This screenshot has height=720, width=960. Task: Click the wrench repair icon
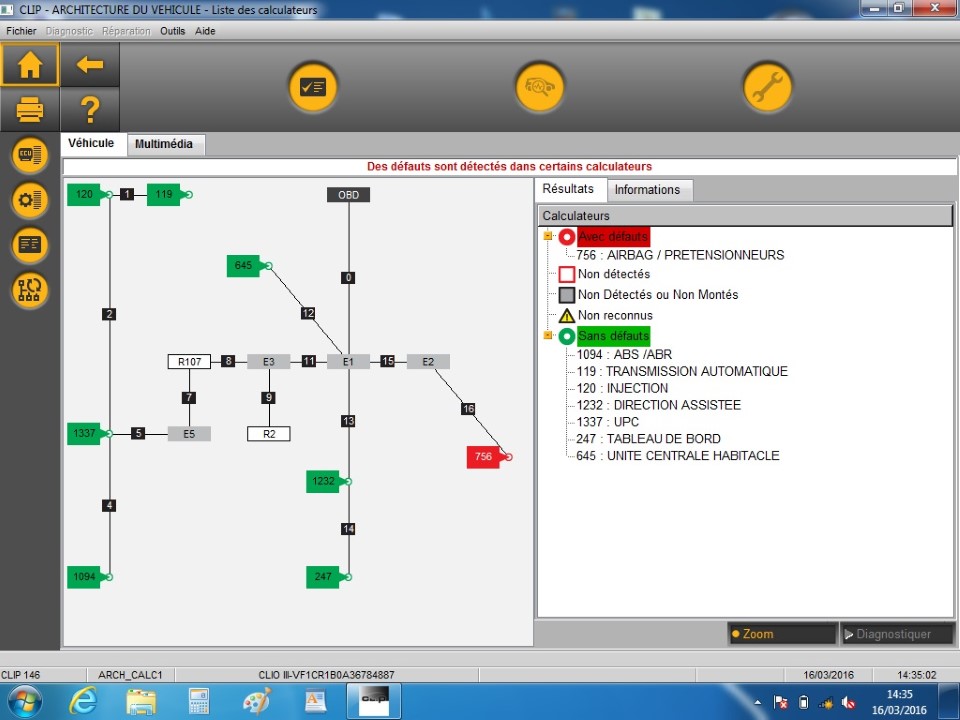click(x=767, y=87)
